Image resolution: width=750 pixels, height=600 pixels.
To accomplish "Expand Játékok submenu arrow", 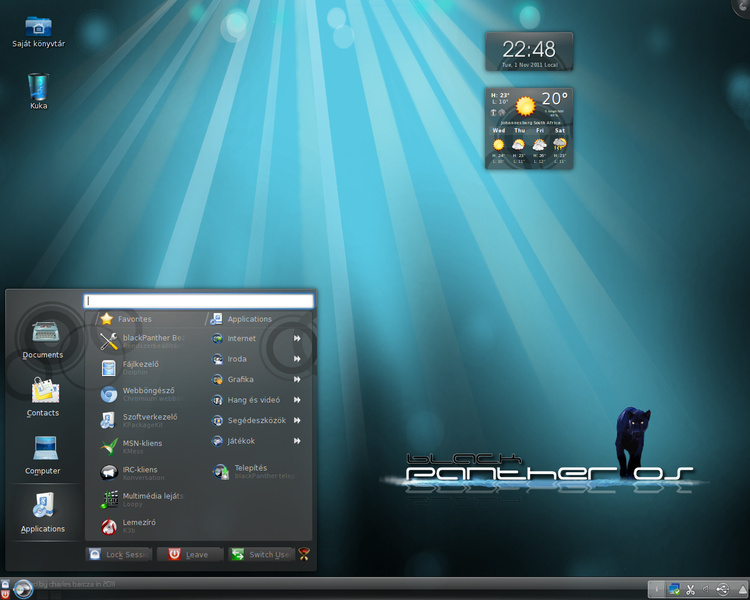I will pos(297,441).
